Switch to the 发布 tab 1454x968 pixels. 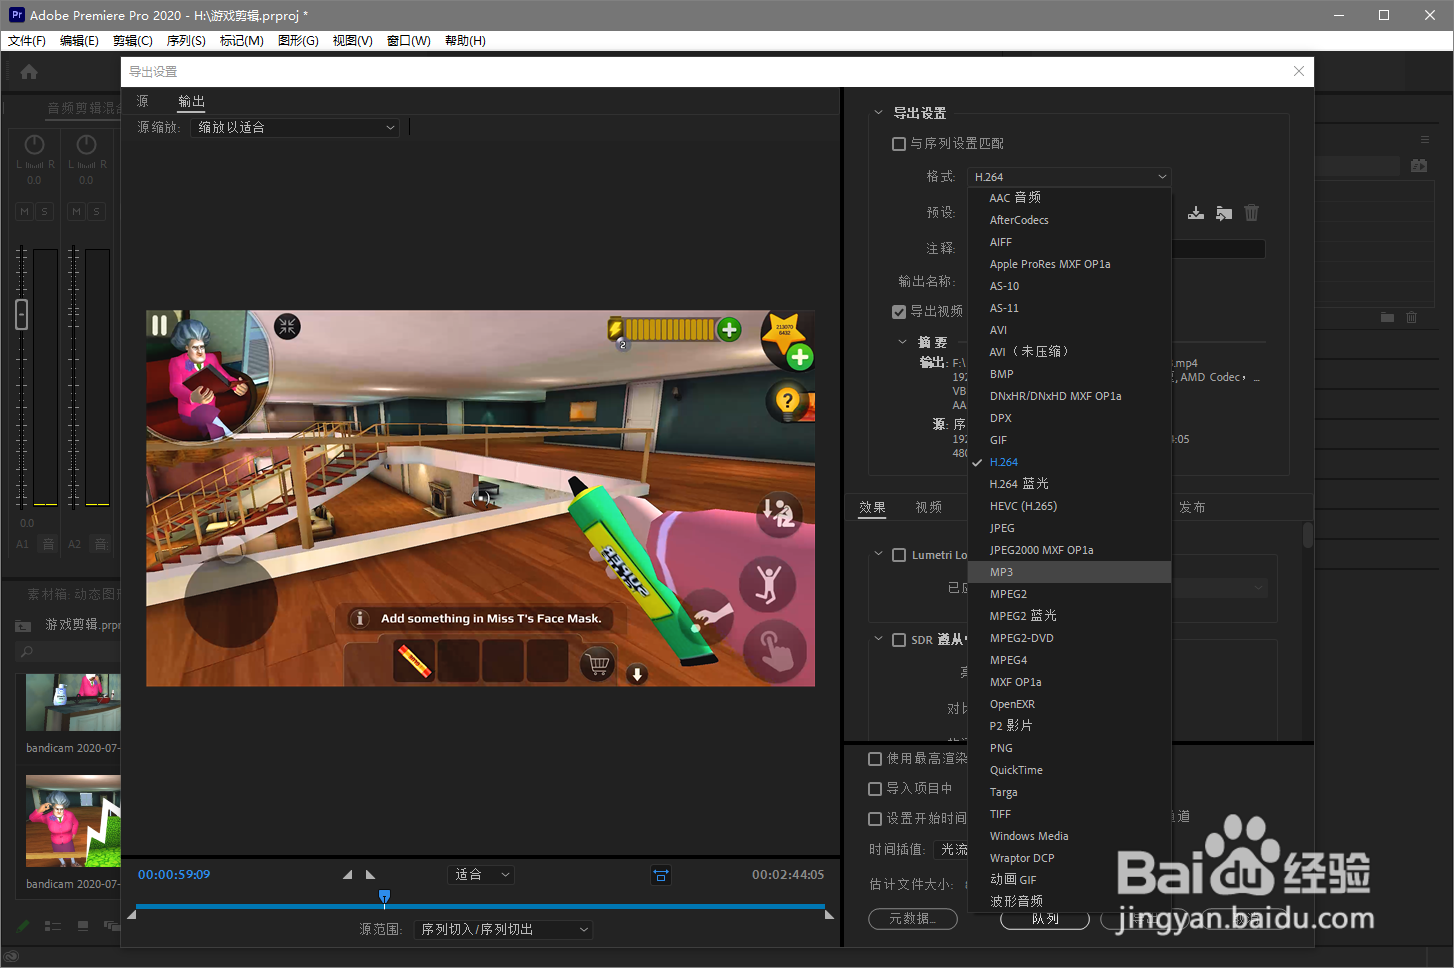pyautogui.click(x=1192, y=508)
